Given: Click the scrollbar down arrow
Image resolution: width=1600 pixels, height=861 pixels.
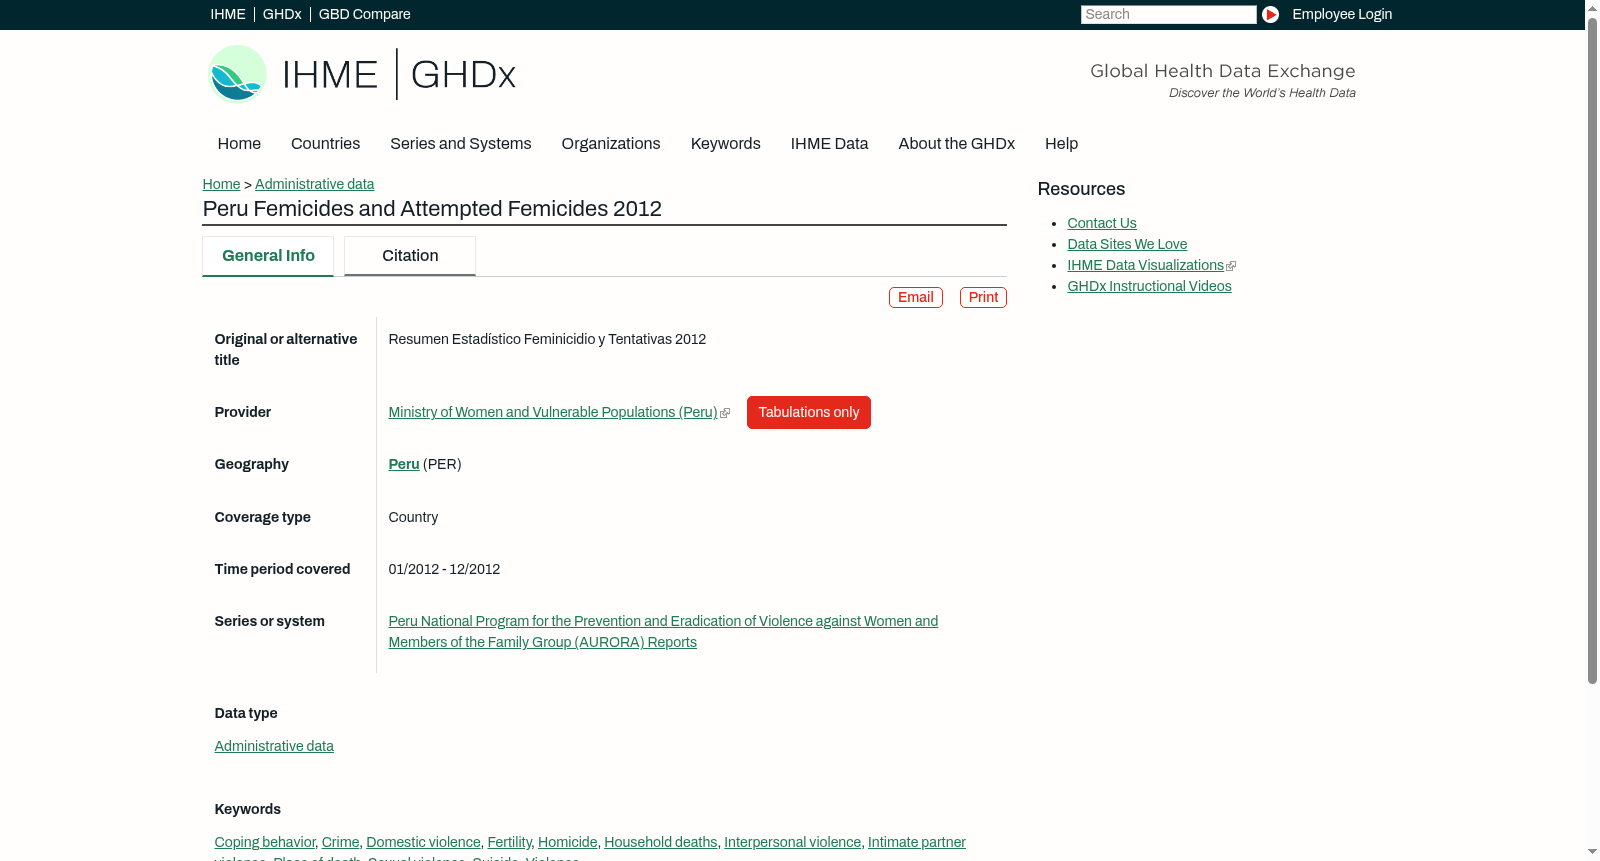Looking at the screenshot, I should [x=1592, y=853].
